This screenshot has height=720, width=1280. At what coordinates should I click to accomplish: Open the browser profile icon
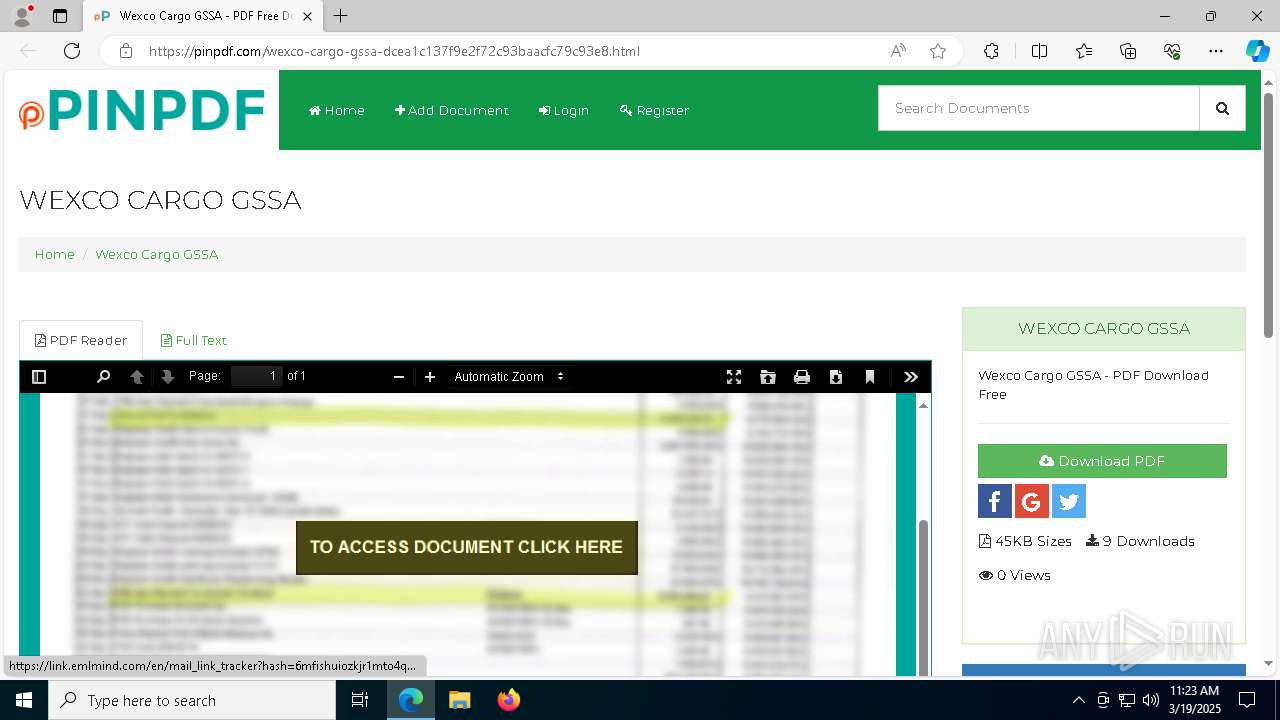[22, 16]
